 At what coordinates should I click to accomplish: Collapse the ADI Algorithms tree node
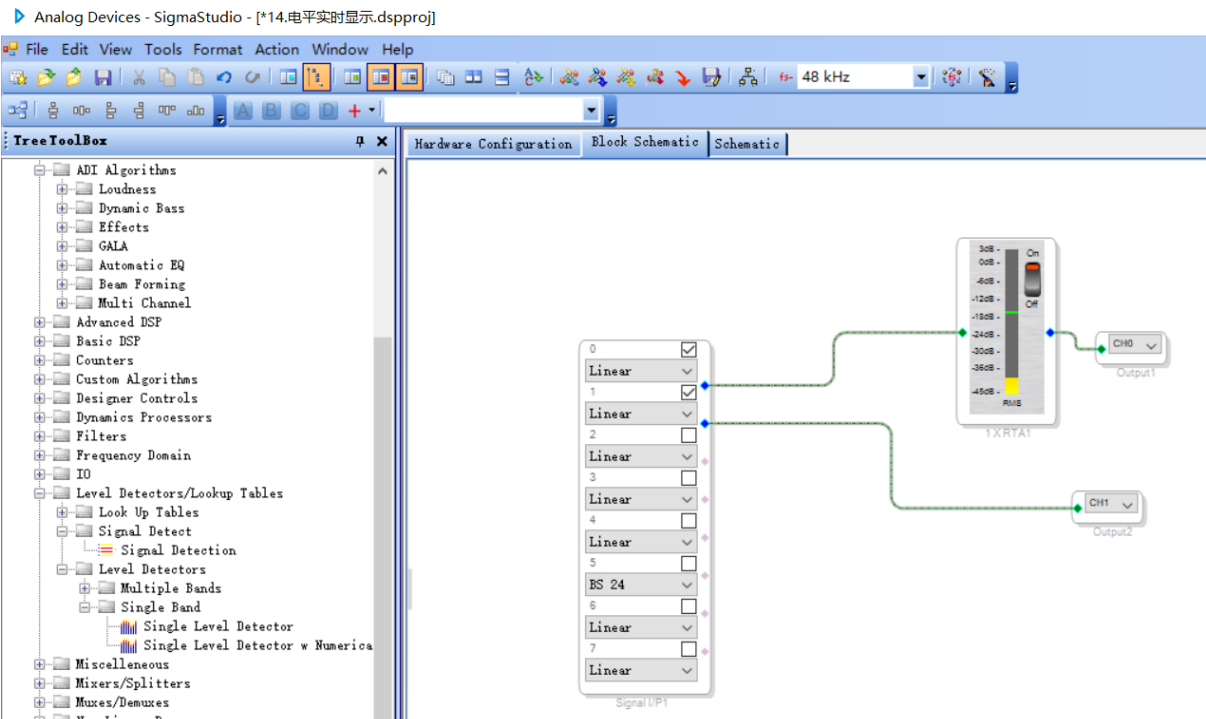(40, 170)
